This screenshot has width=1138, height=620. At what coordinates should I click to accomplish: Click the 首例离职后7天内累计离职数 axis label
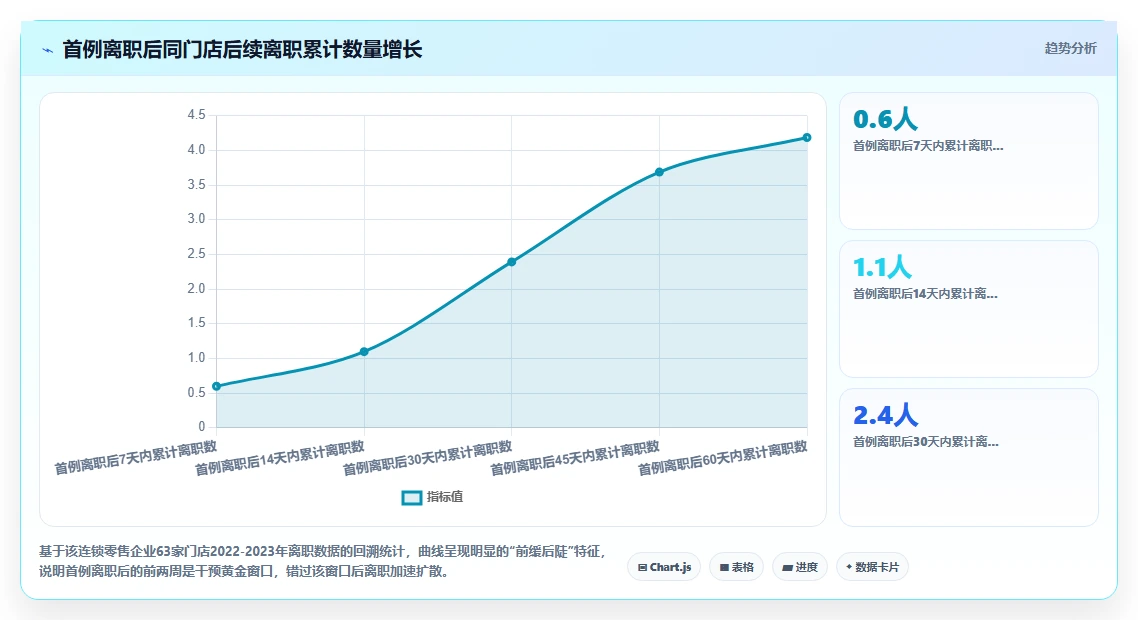click(136, 457)
